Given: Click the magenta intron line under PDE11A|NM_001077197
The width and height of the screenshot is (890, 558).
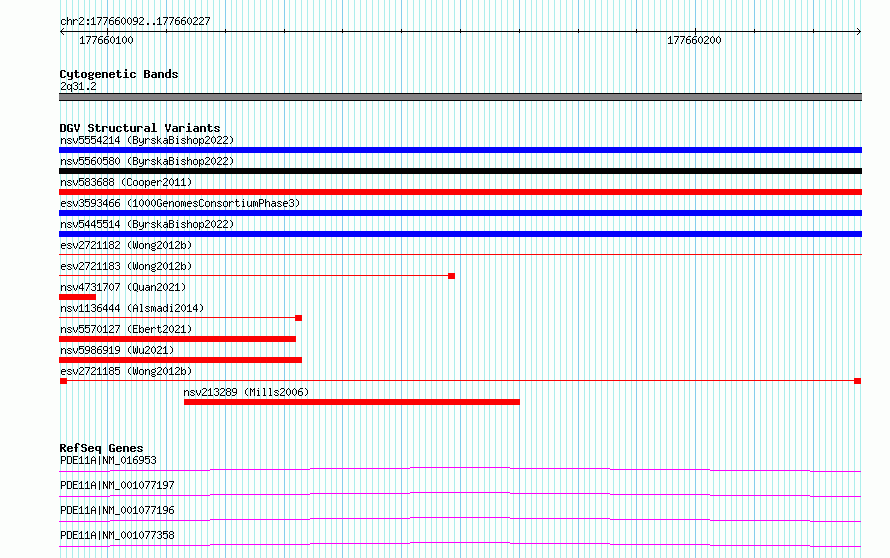Looking at the screenshot, I should [460, 494].
